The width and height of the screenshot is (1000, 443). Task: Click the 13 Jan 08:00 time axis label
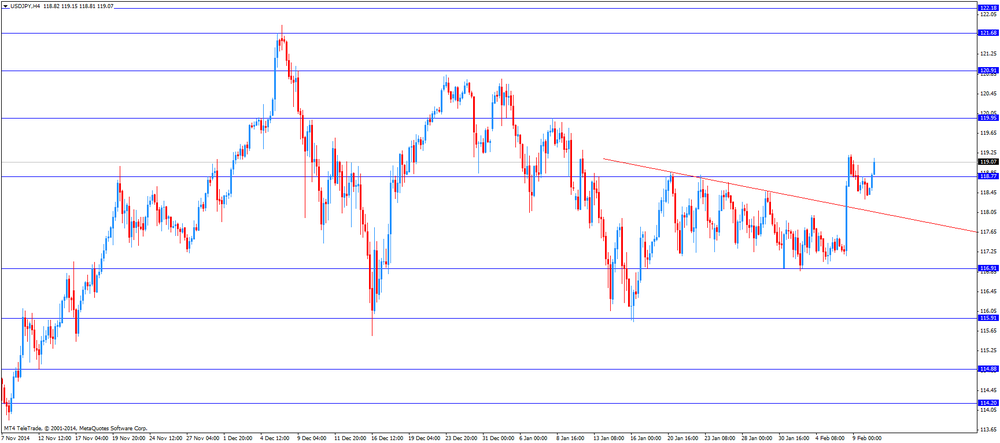click(608, 439)
